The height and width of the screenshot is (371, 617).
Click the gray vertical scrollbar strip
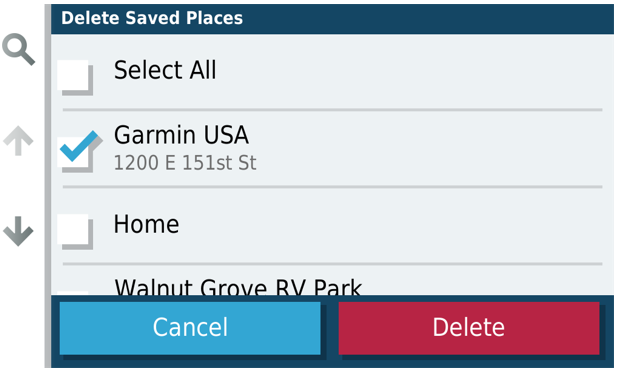click(48, 186)
